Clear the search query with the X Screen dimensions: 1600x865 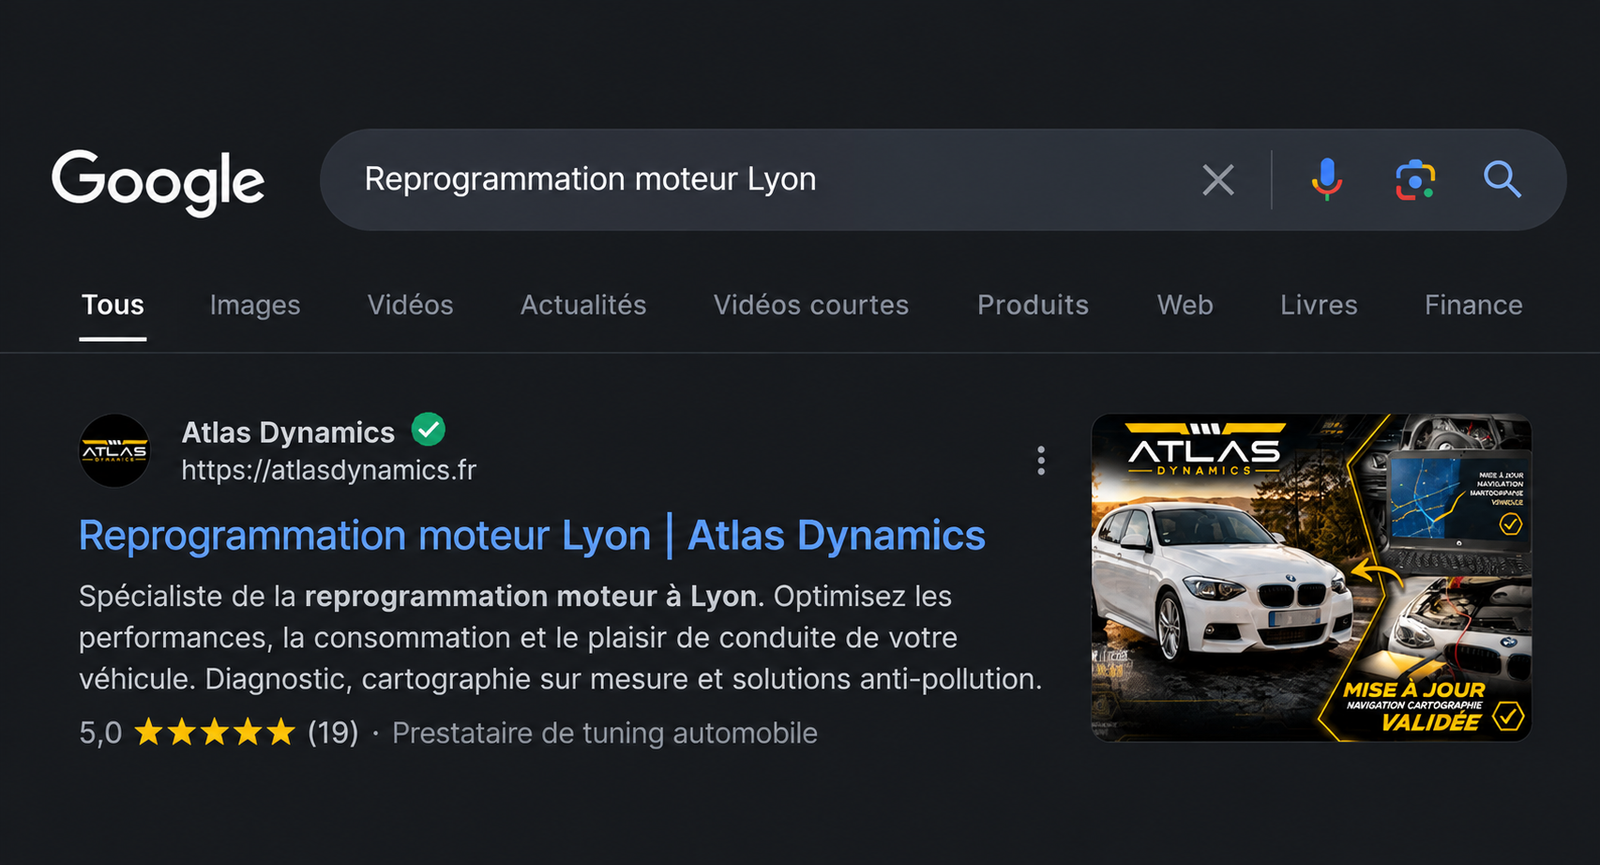pyautogui.click(x=1218, y=180)
